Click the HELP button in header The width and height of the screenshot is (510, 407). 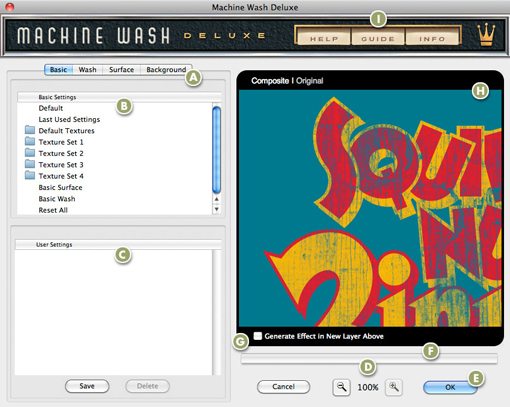tap(324, 36)
